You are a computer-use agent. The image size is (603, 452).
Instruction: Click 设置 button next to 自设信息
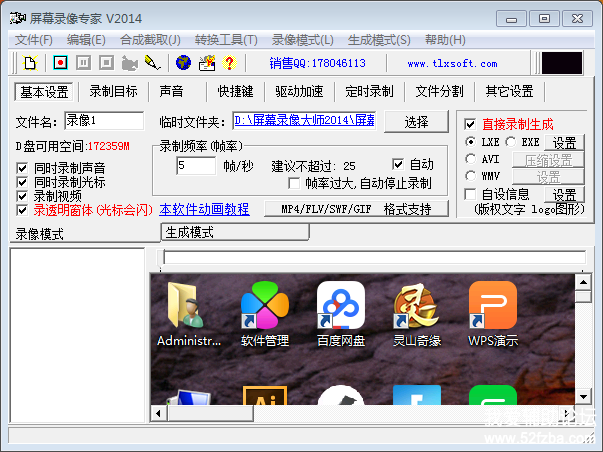564,195
